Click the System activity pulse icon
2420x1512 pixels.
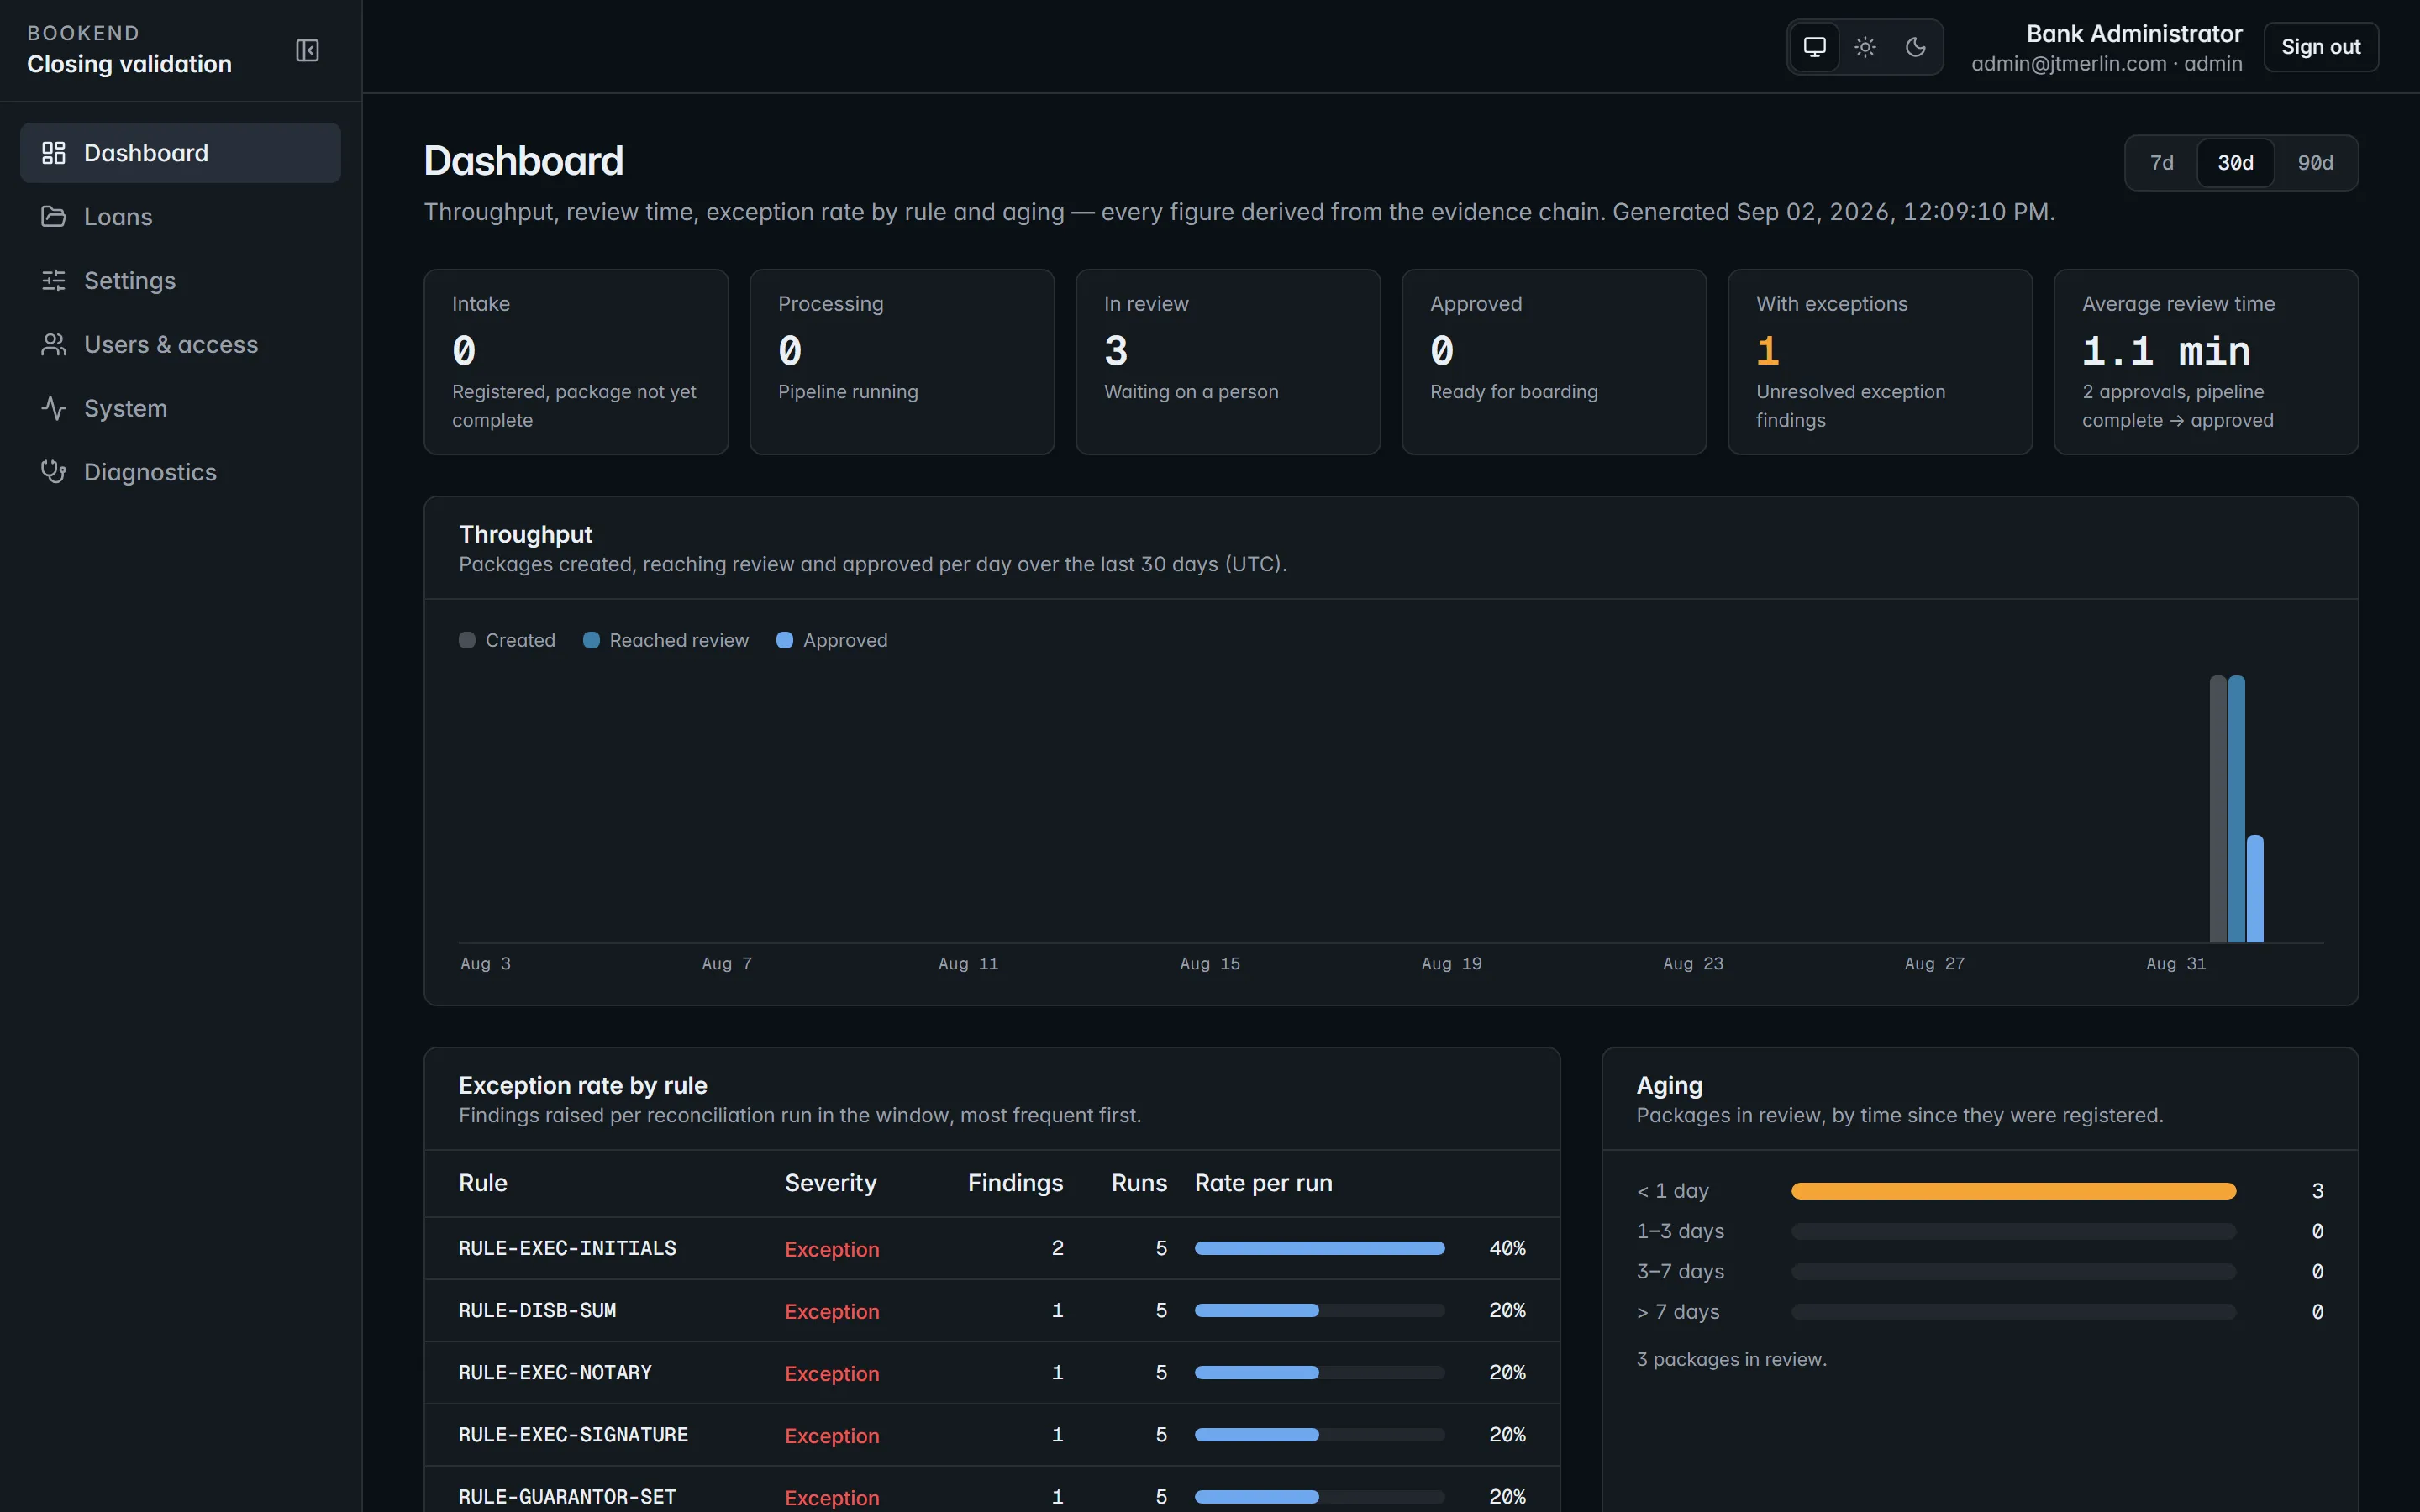(x=53, y=408)
